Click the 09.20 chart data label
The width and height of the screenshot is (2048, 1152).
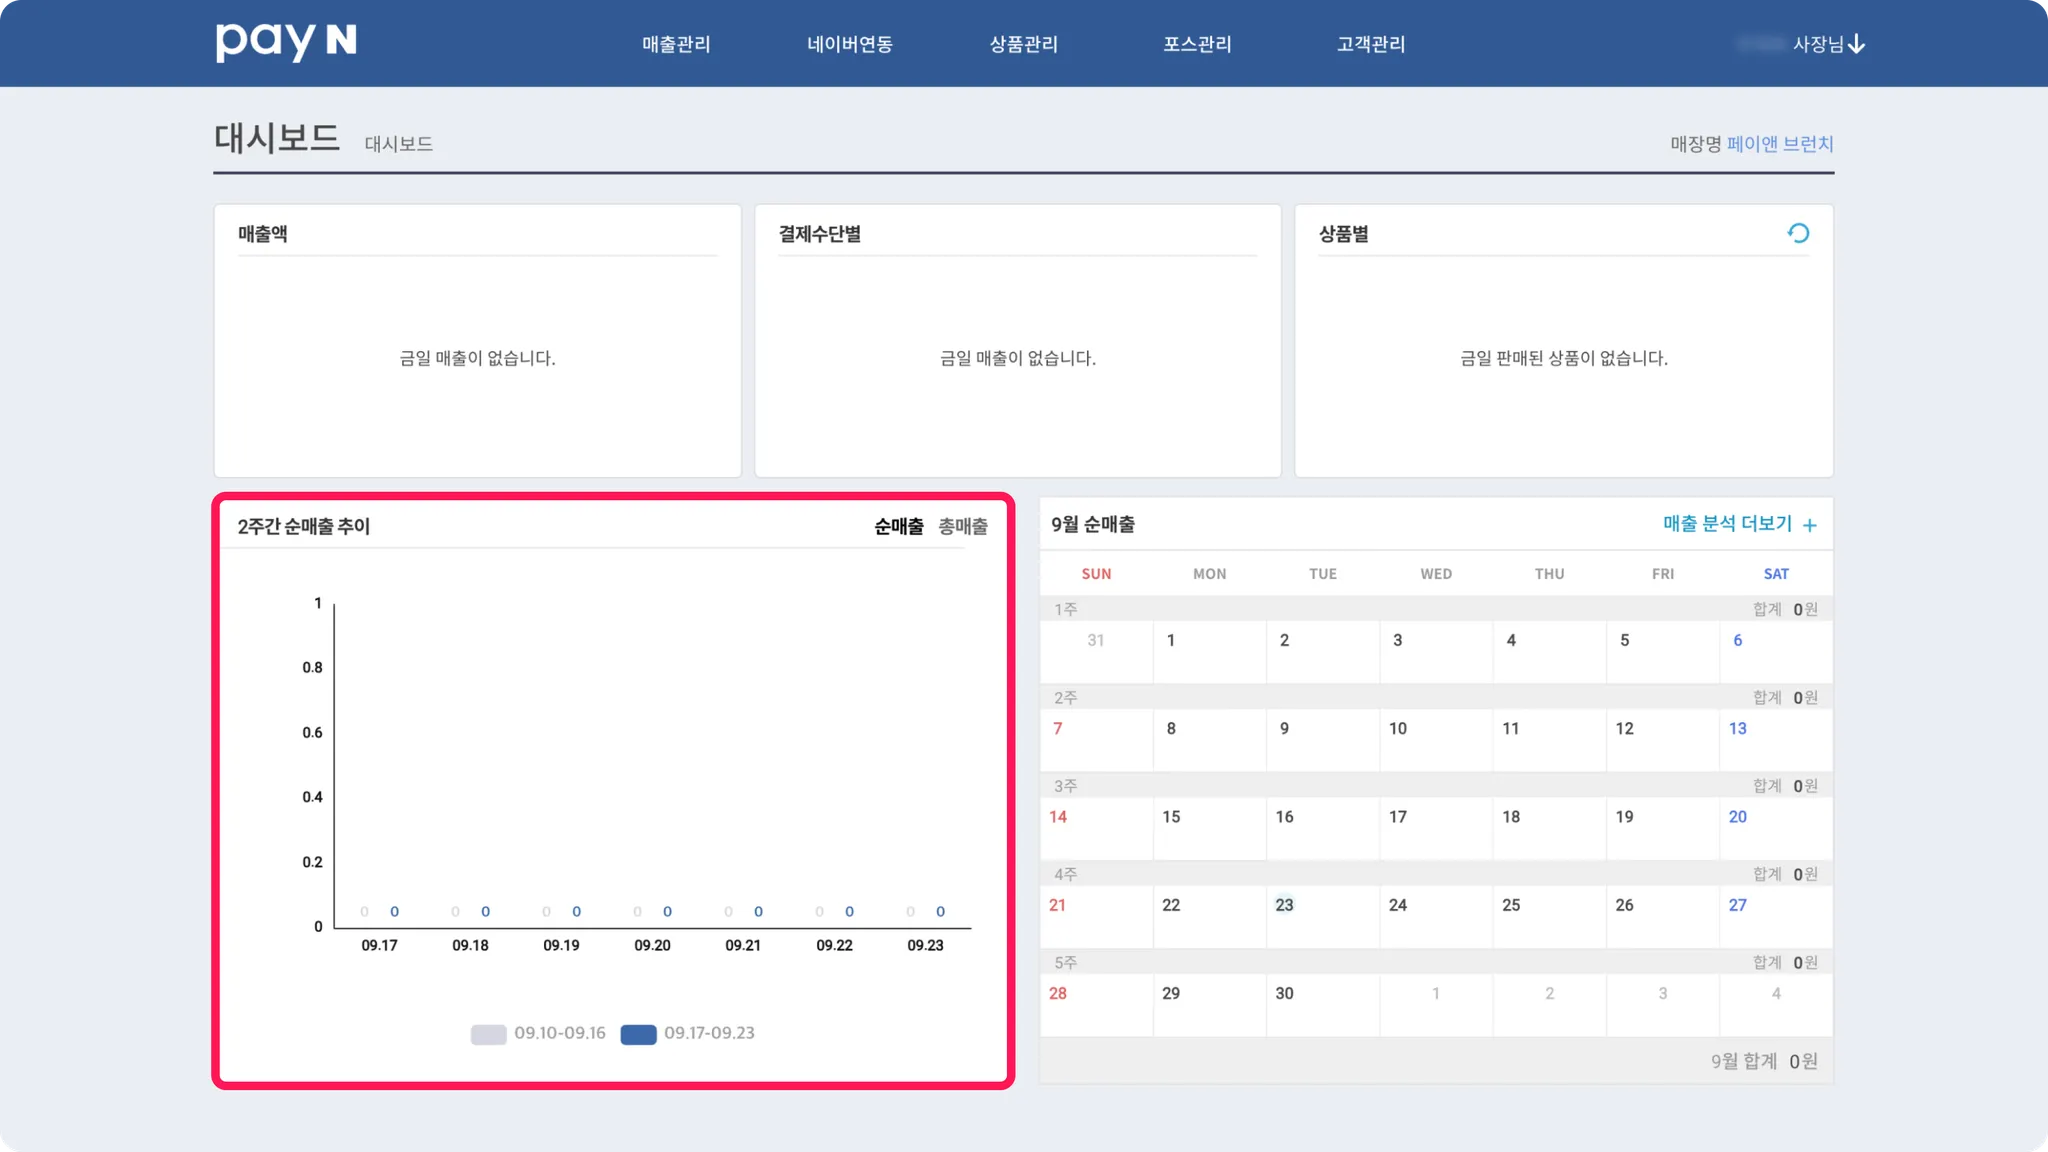(652, 945)
